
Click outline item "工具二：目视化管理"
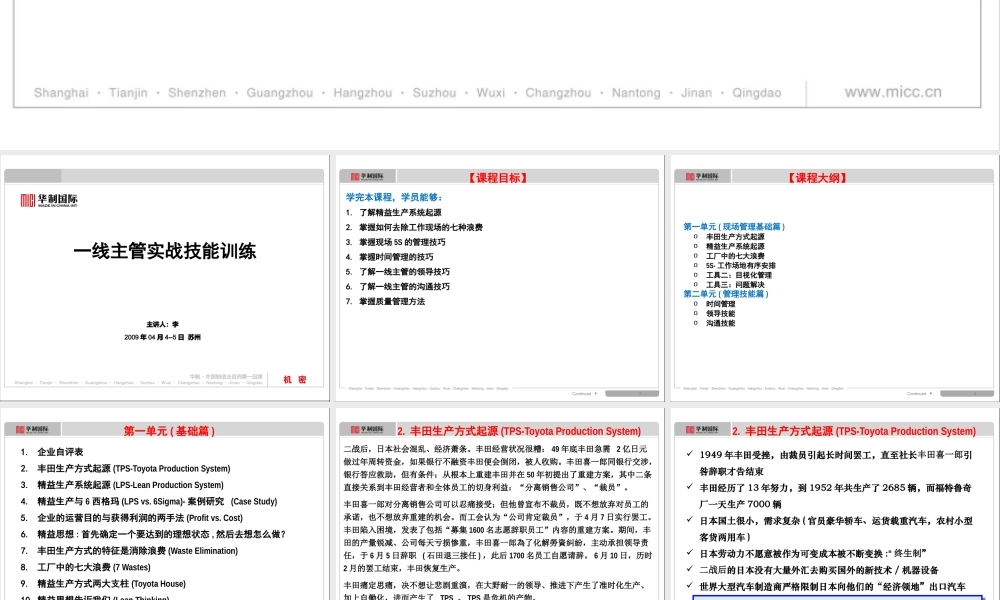(x=739, y=275)
